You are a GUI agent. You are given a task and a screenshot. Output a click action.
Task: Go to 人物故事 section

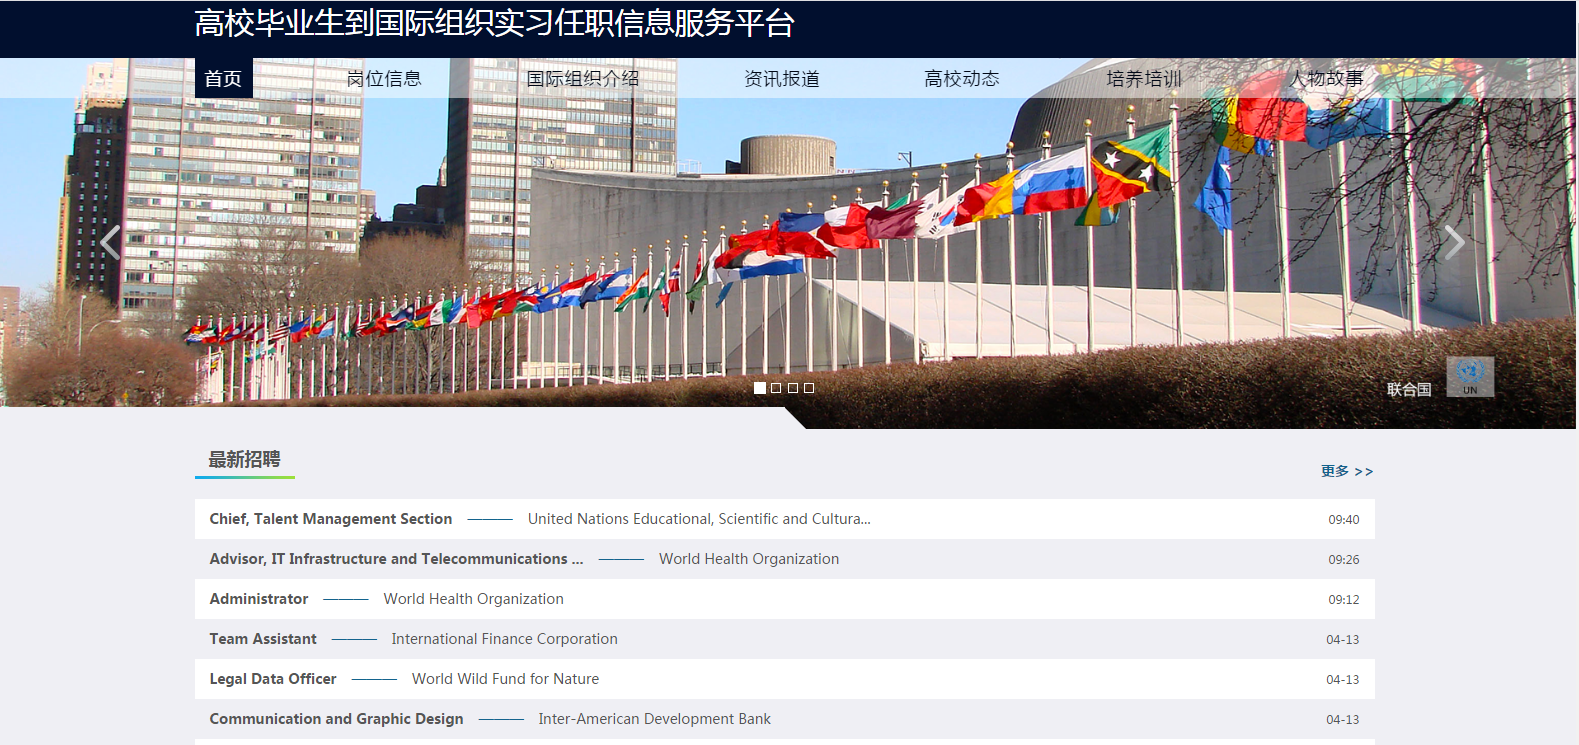(x=1326, y=79)
